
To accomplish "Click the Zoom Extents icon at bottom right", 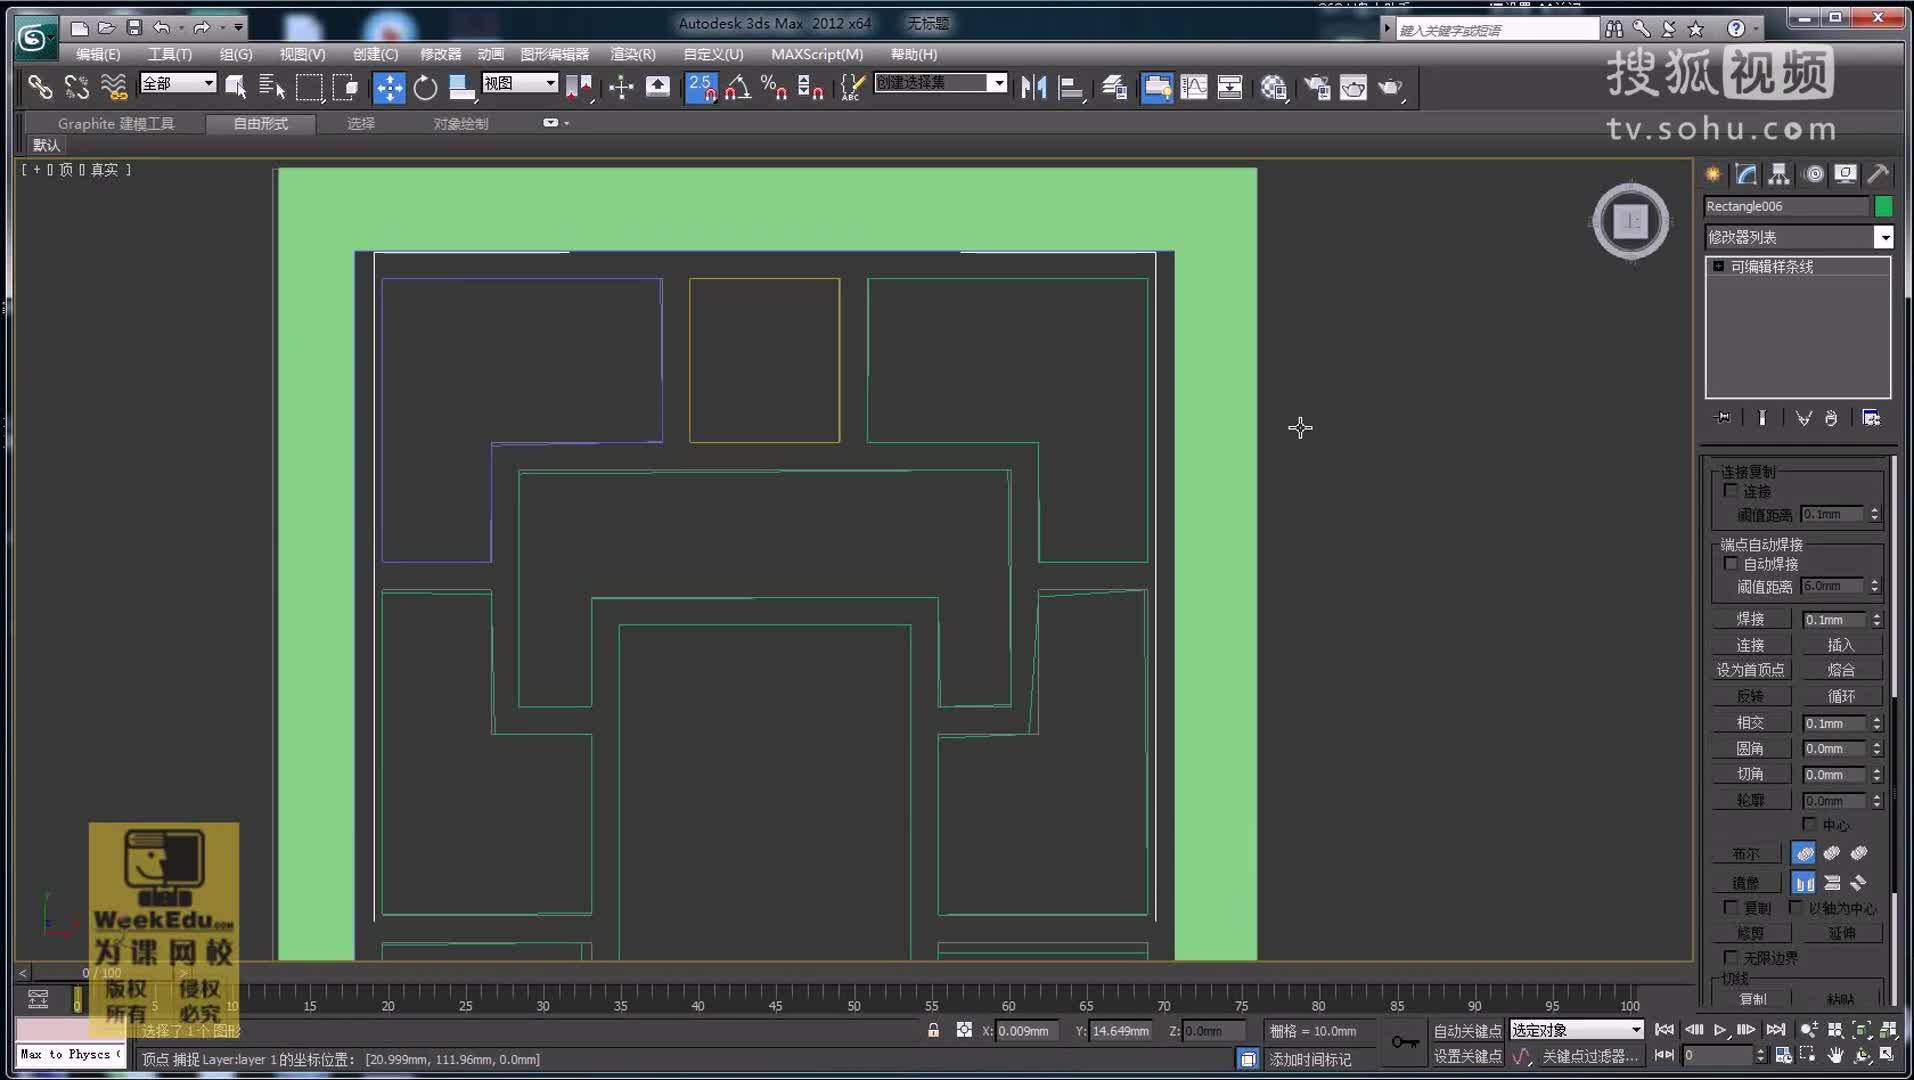I will (x=1861, y=1030).
